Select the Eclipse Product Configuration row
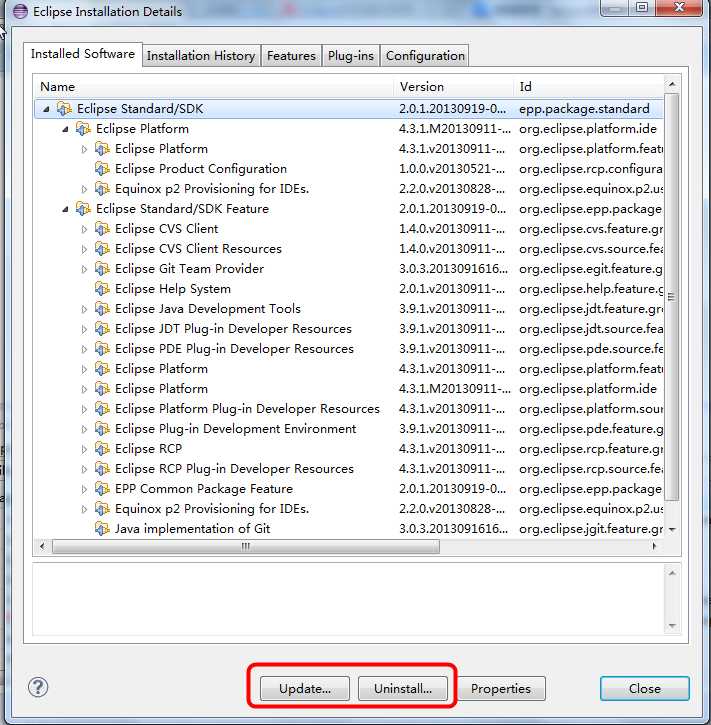711x725 pixels. 349,169
